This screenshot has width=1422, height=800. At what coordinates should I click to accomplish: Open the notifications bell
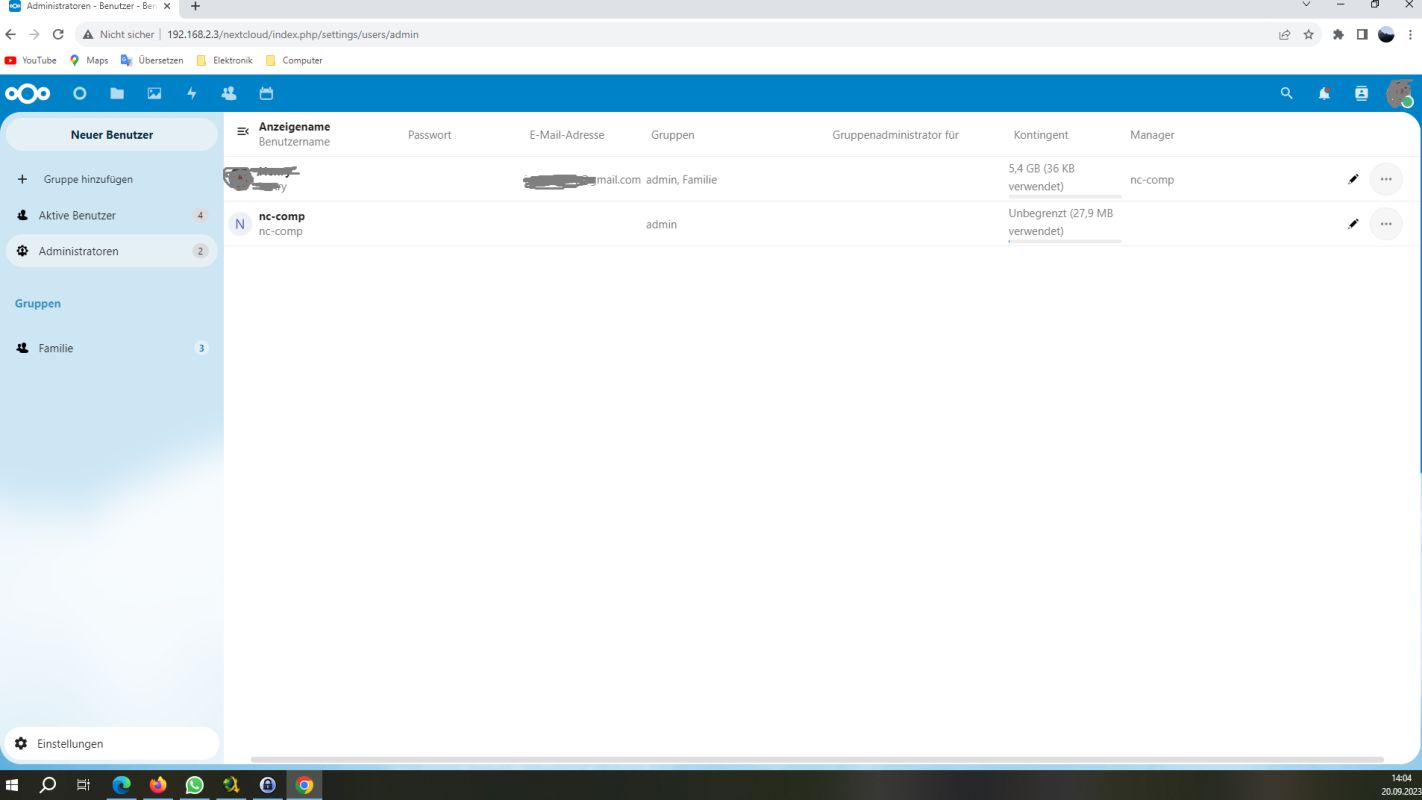pyautogui.click(x=1324, y=93)
